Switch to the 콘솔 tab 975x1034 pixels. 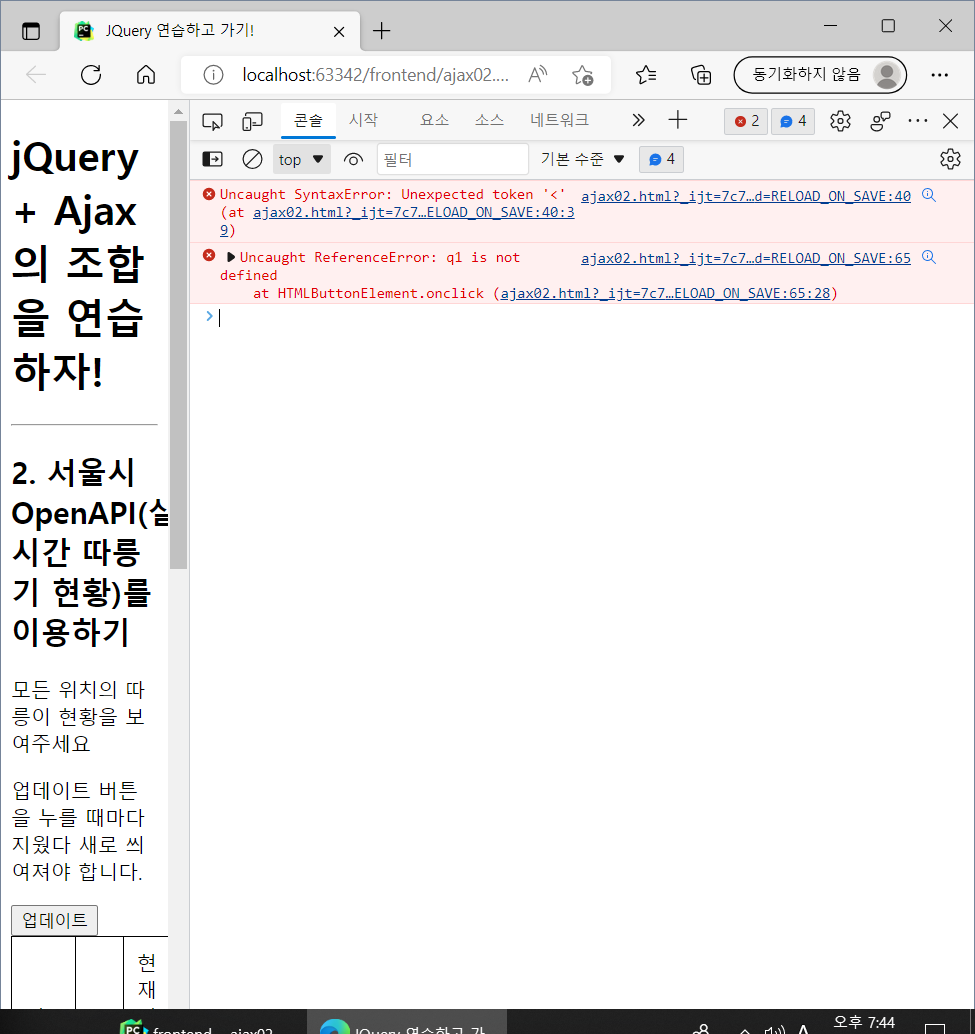point(308,121)
